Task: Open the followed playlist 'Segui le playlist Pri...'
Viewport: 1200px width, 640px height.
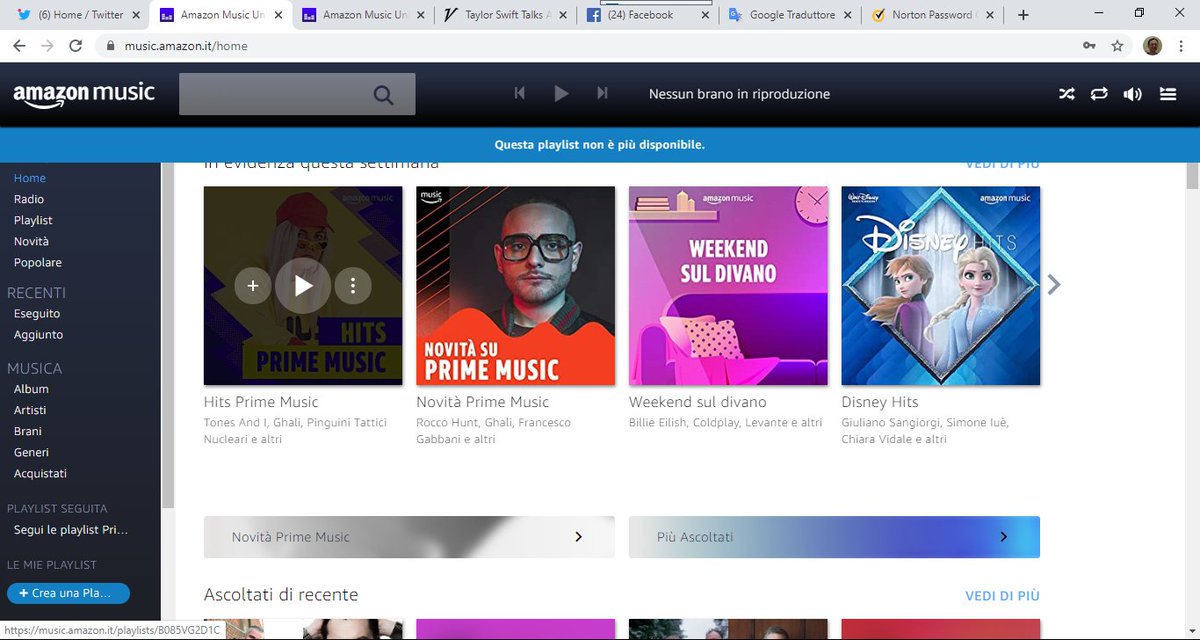Action: pos(71,530)
